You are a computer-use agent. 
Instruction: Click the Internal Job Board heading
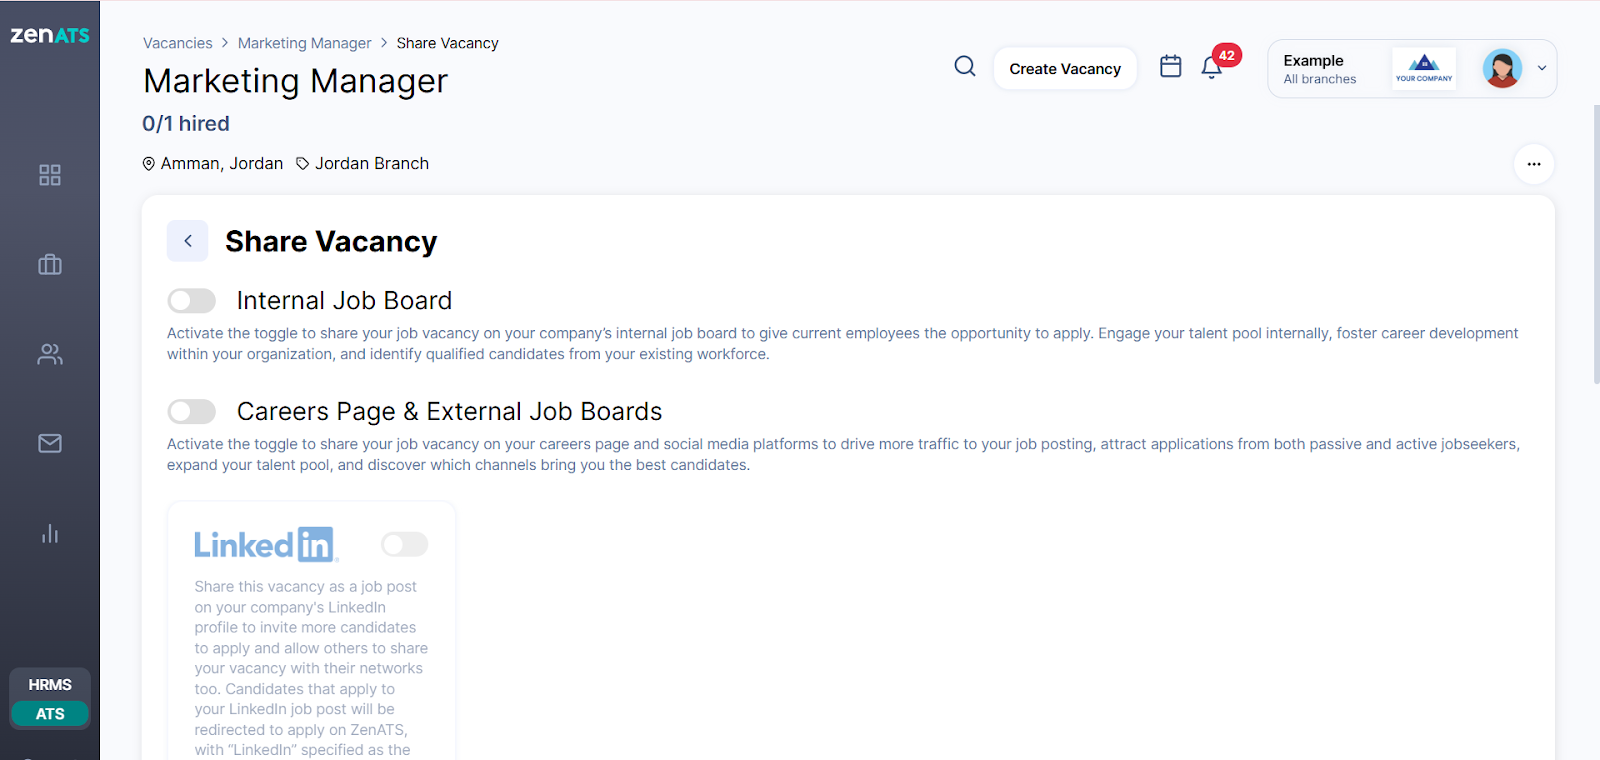click(344, 301)
